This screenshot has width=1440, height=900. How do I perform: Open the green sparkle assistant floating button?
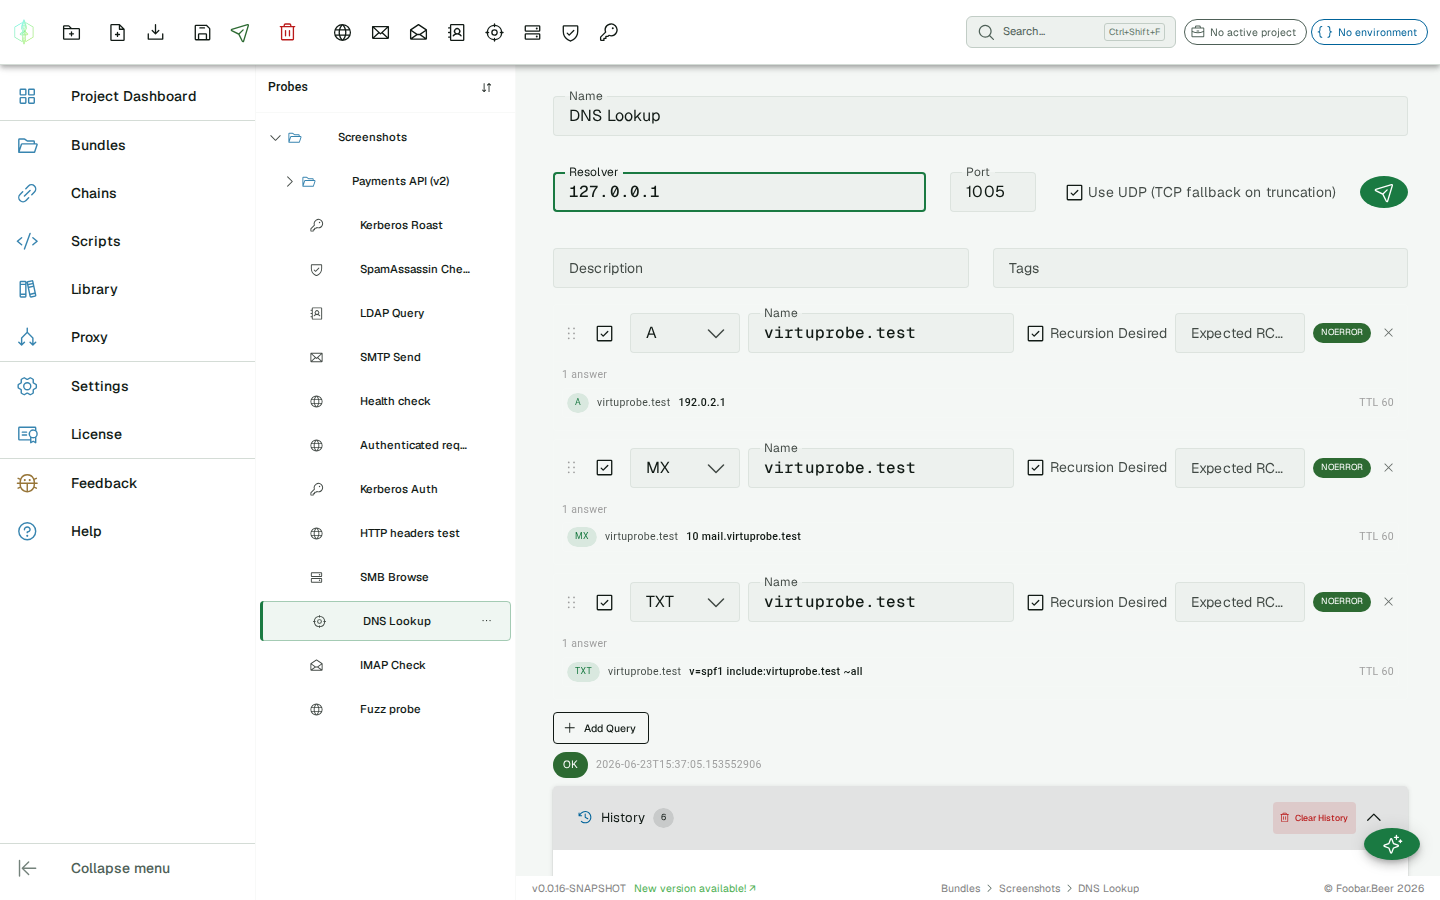point(1391,845)
